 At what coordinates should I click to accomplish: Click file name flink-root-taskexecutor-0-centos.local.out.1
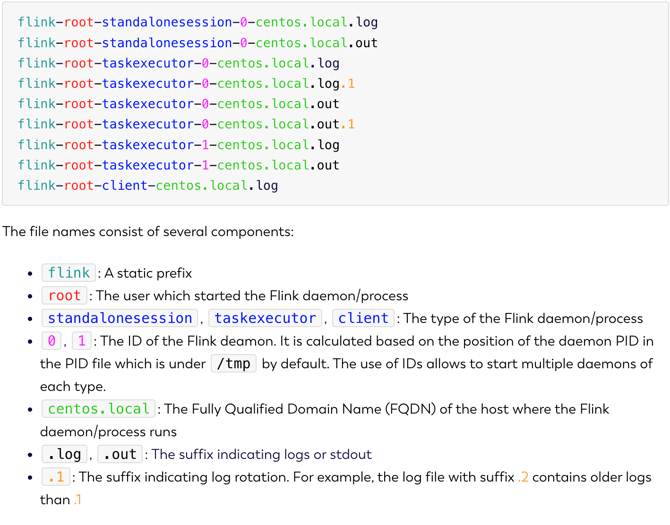coord(186,124)
